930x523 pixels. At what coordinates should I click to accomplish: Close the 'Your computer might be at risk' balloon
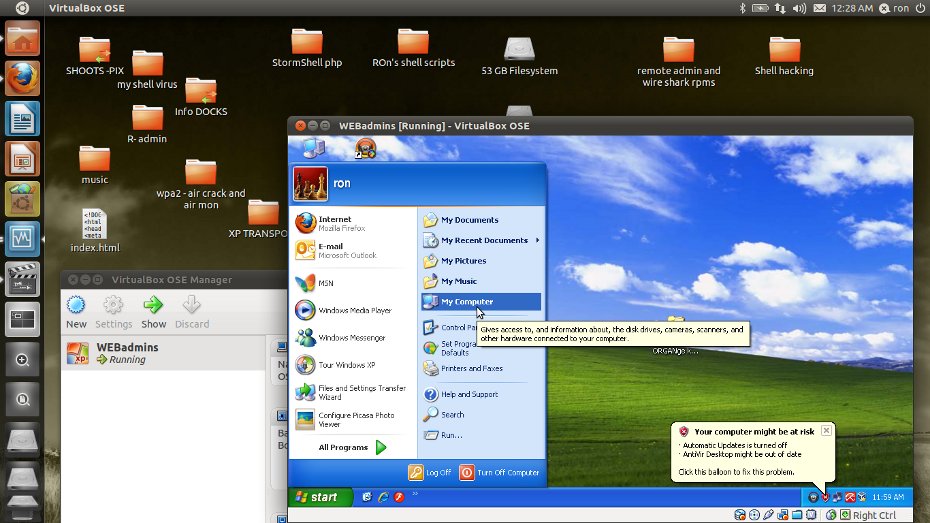(x=826, y=430)
